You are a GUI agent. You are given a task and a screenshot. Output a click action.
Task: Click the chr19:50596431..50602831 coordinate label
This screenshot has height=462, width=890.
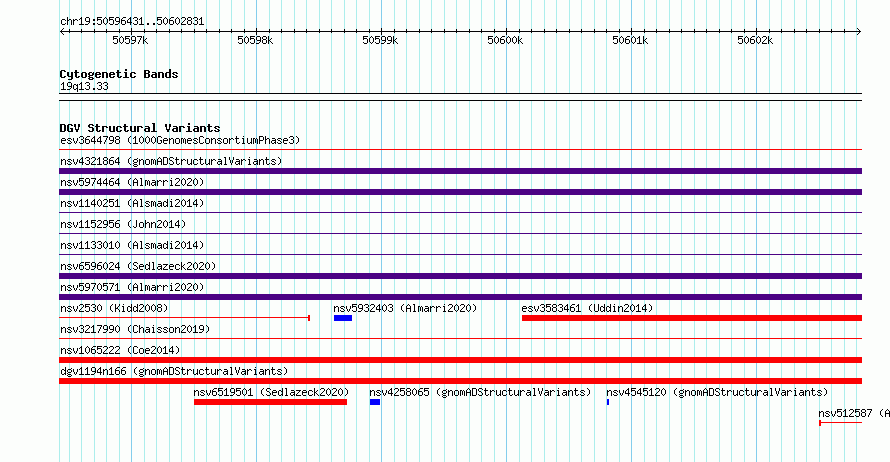coord(132,22)
